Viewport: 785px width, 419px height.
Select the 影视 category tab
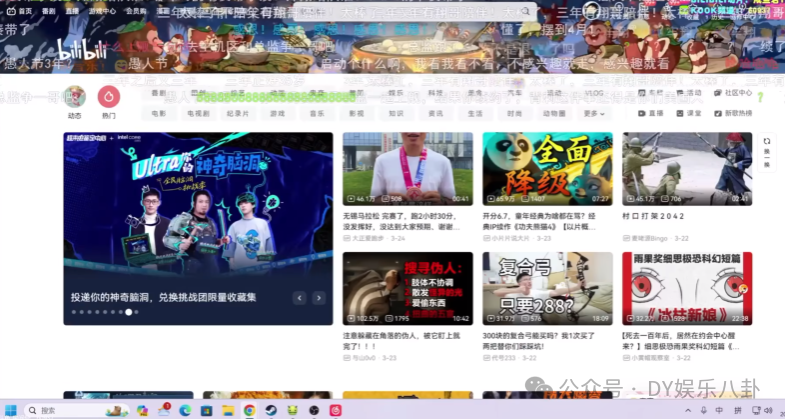[356, 114]
